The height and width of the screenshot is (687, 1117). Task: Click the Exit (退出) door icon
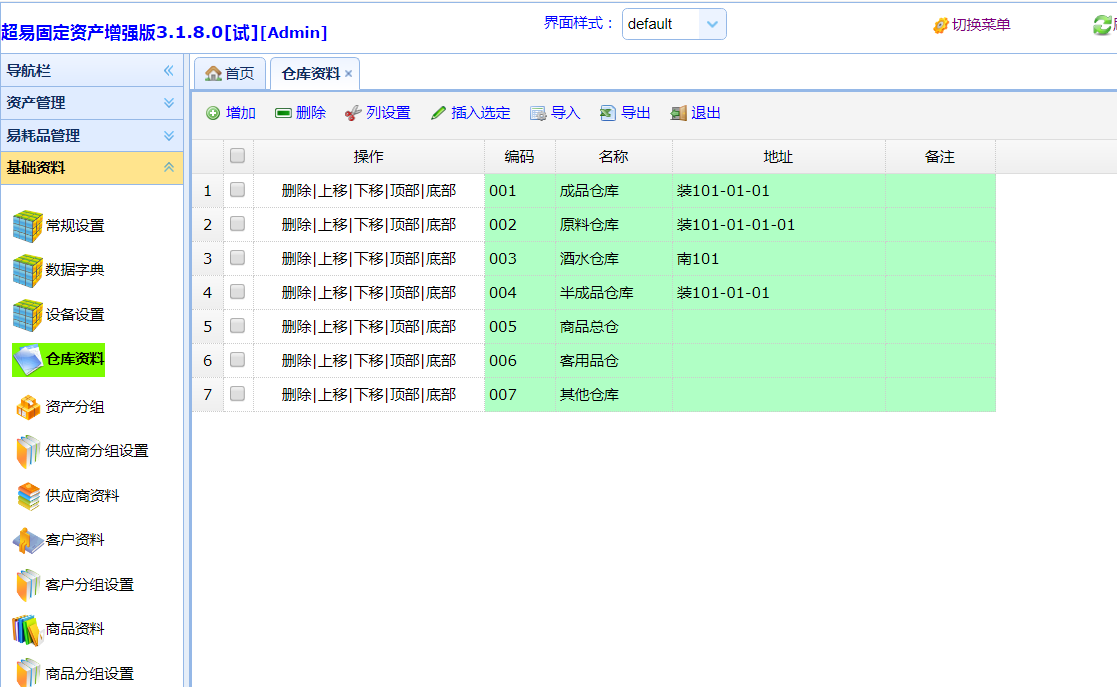679,114
